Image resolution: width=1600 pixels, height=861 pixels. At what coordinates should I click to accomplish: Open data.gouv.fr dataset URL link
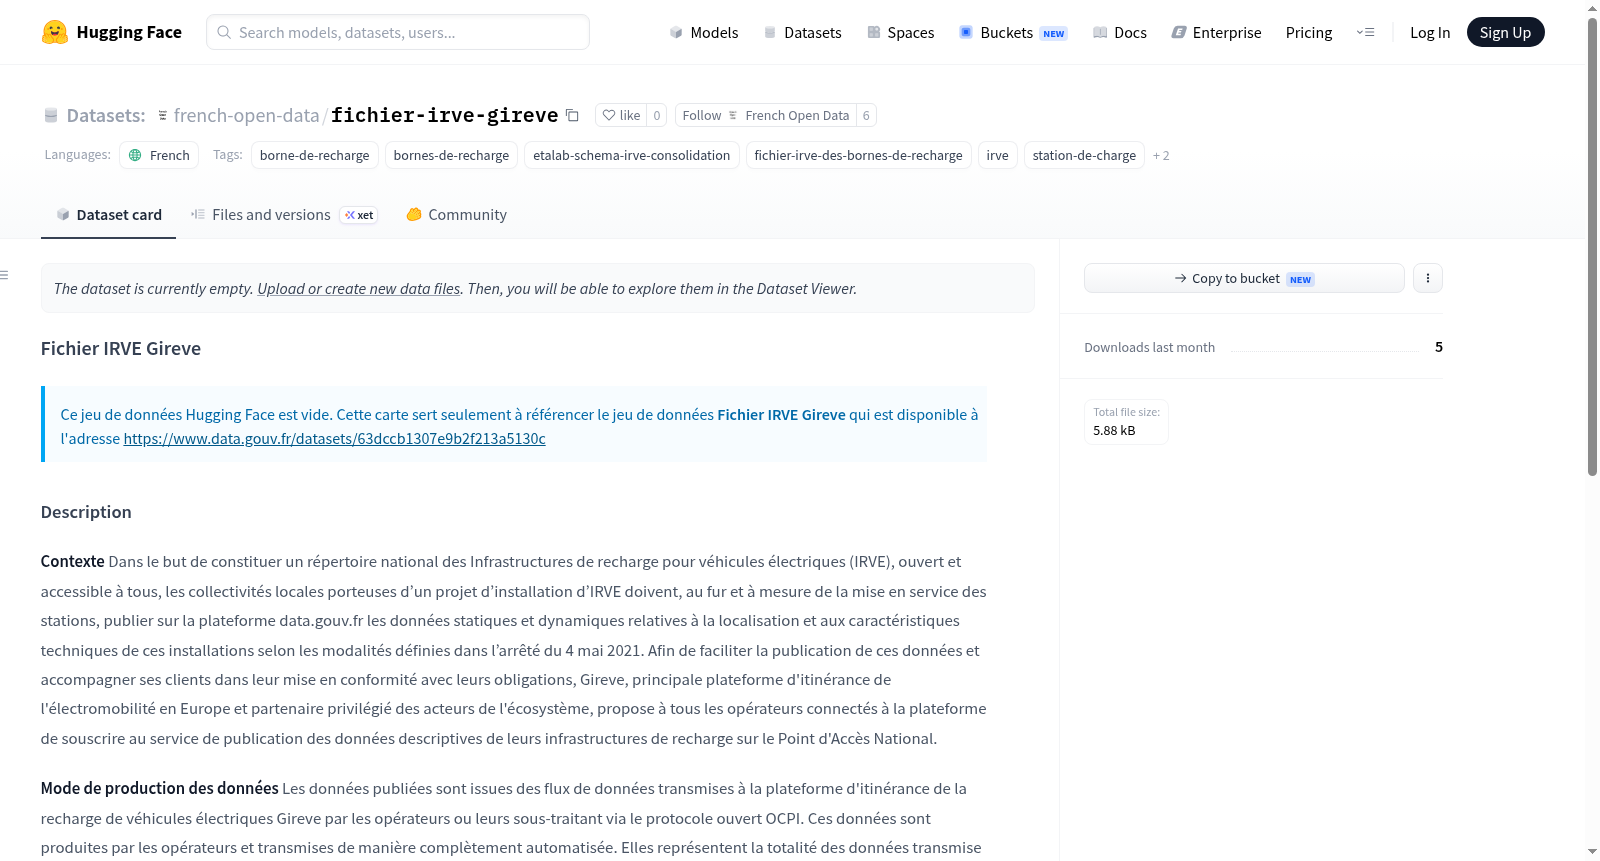coord(334,439)
